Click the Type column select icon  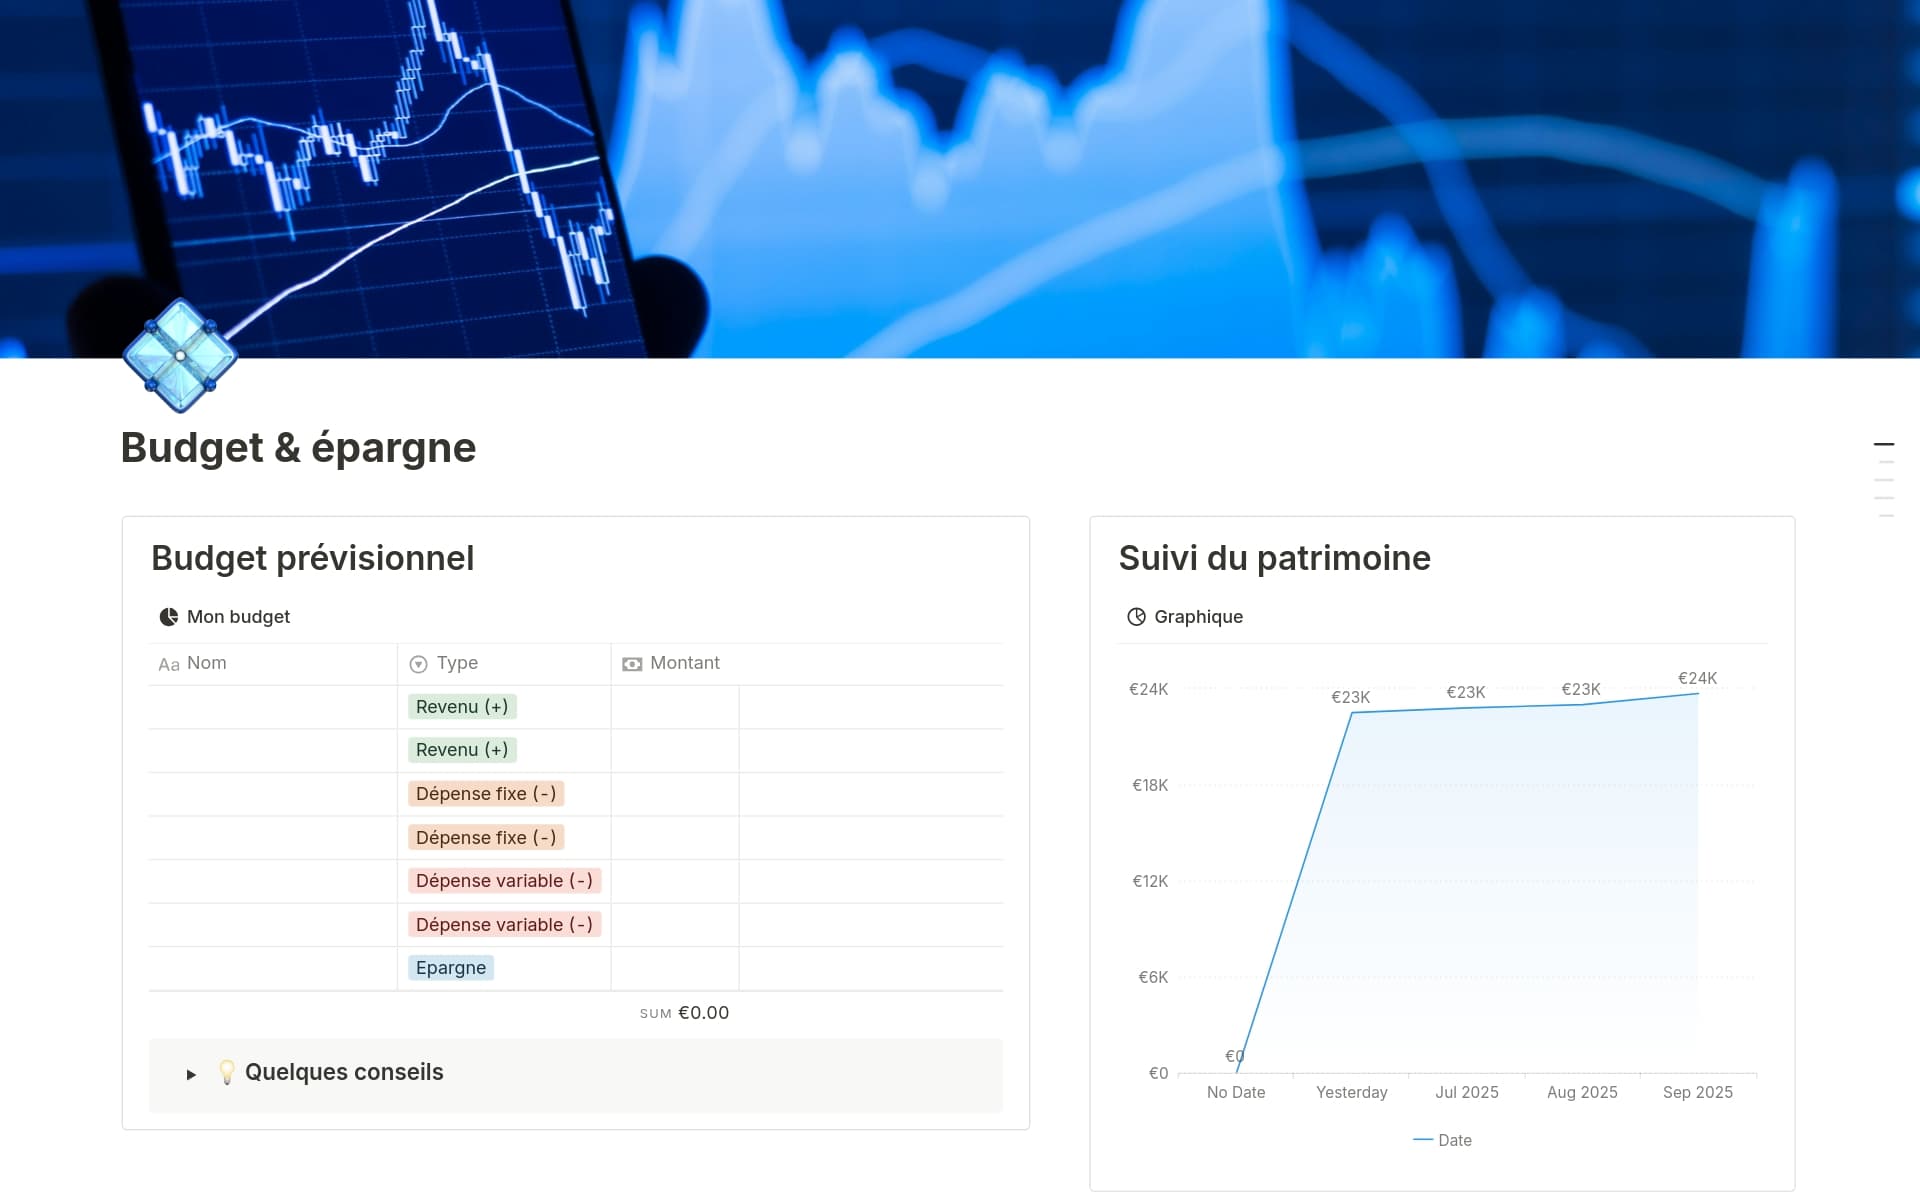coord(419,664)
